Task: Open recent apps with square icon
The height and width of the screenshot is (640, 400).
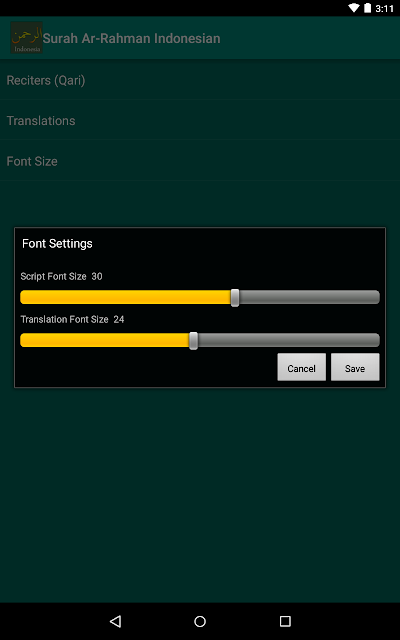Action: [x=285, y=621]
